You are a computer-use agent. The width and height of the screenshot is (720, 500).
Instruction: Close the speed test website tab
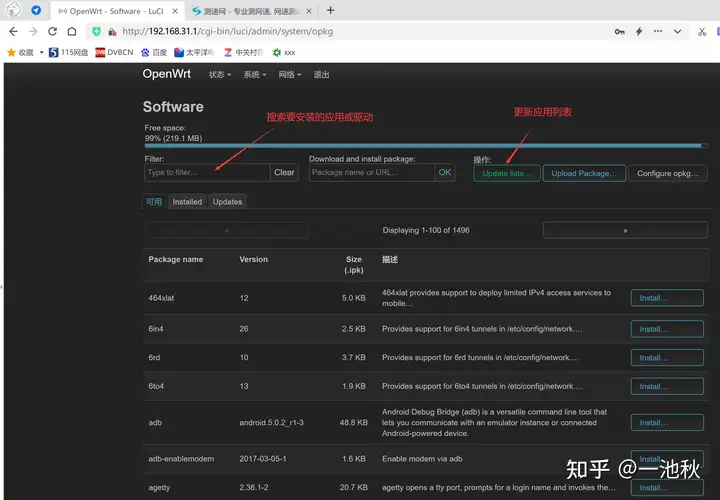click(309, 11)
